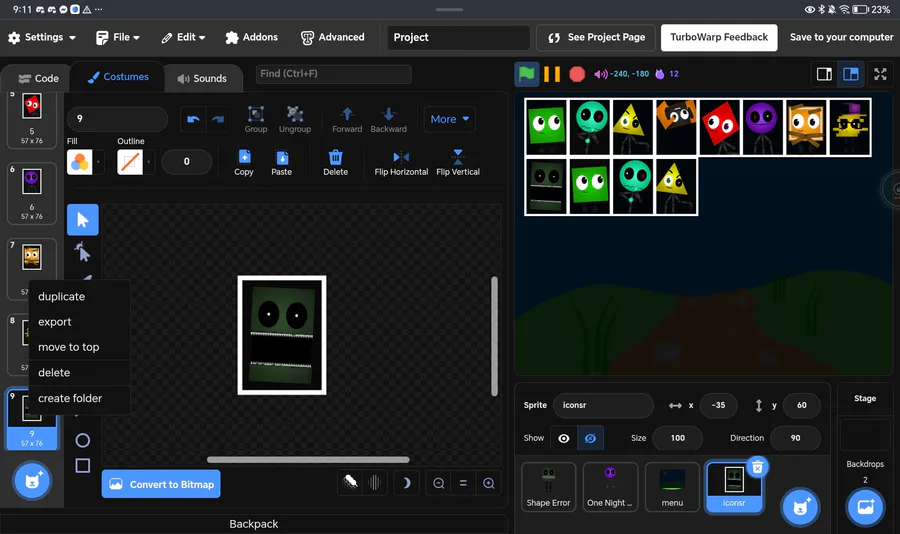Flip the costume vertically
Screen dimensions: 900x534
tap(457, 162)
